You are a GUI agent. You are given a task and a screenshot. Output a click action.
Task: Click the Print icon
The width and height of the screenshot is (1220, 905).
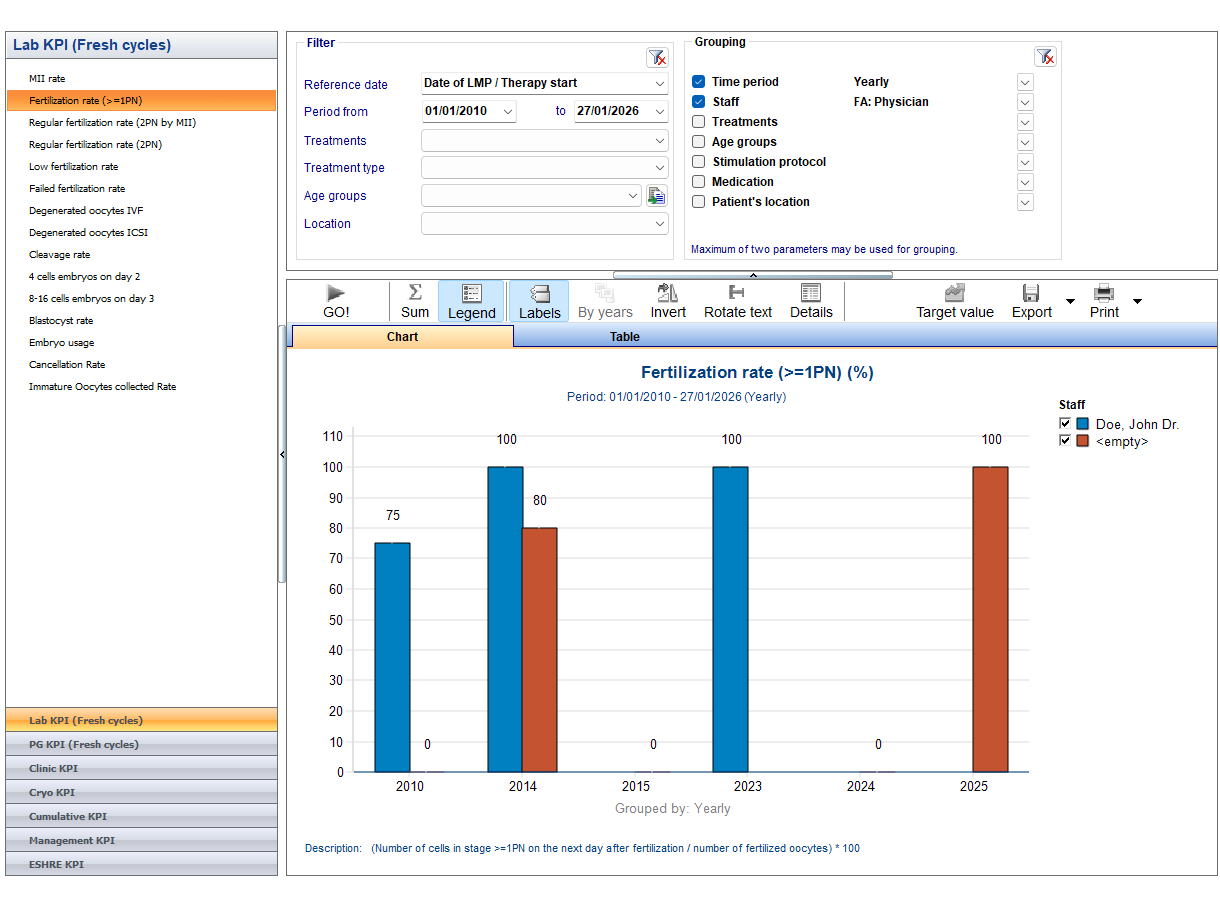tap(1104, 301)
